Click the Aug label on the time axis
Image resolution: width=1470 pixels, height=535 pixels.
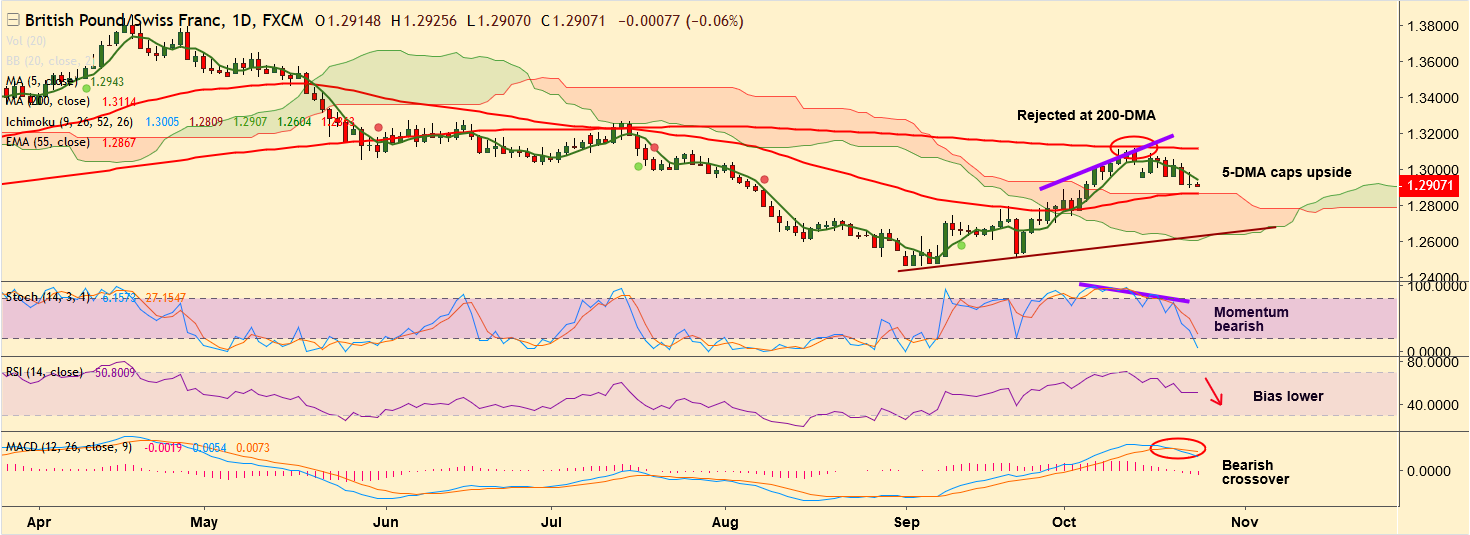click(x=726, y=522)
